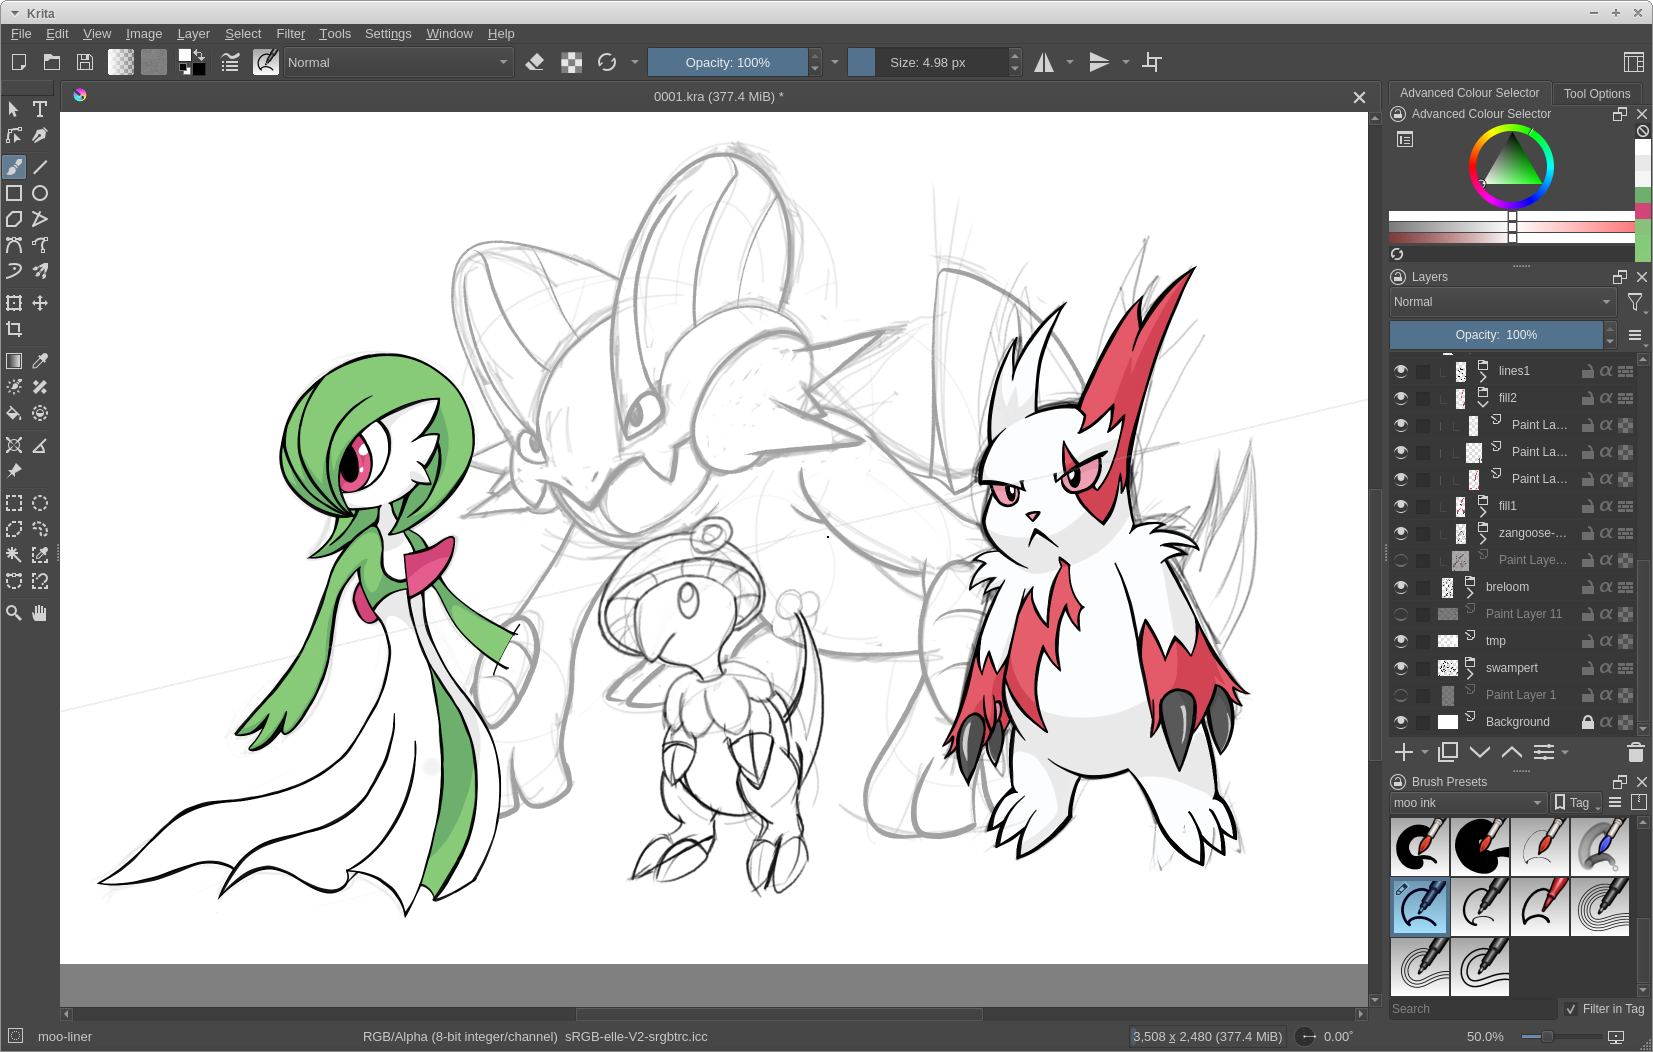The width and height of the screenshot is (1653, 1052).
Task: Move layer down with arrow button
Action: pyautogui.click(x=1480, y=752)
